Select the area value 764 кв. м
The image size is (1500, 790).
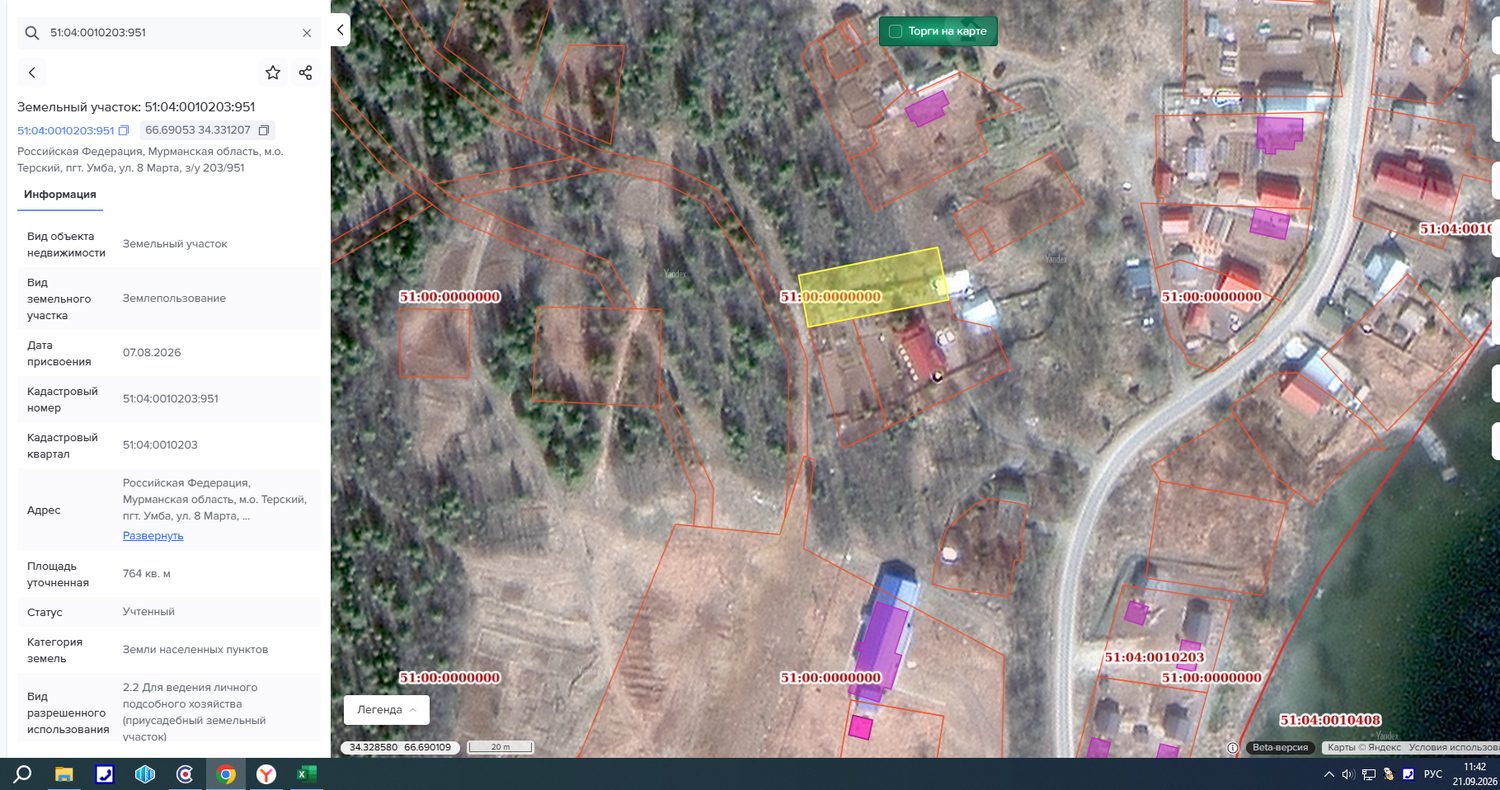point(147,574)
